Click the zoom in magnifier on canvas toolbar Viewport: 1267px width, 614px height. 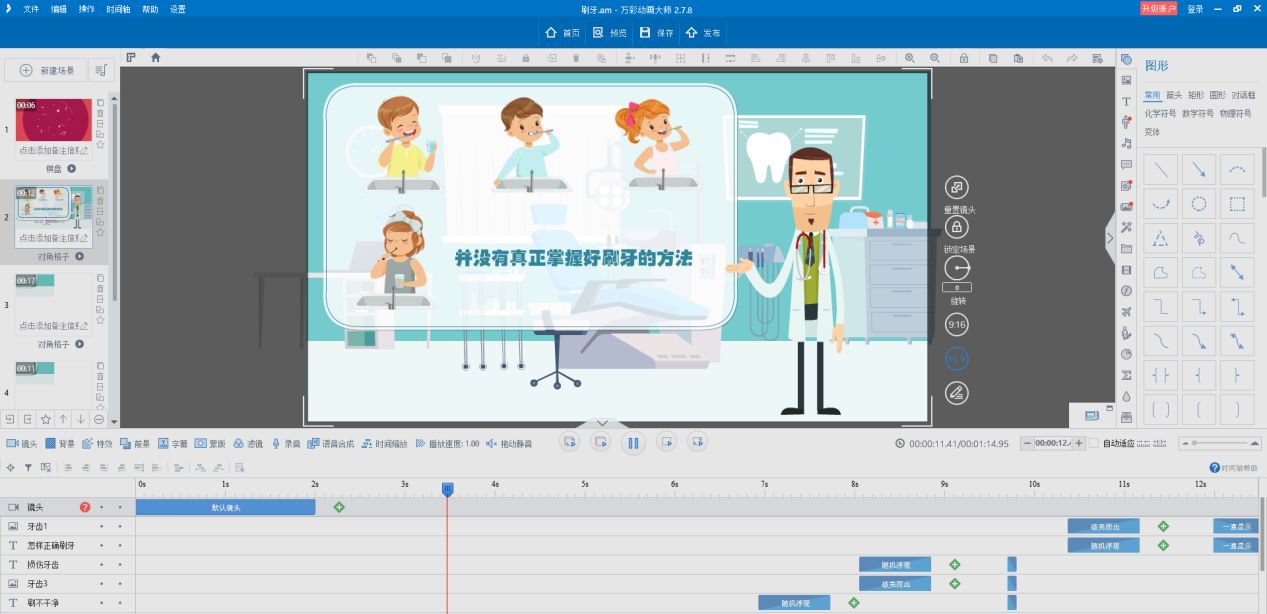pyautogui.click(x=910, y=58)
